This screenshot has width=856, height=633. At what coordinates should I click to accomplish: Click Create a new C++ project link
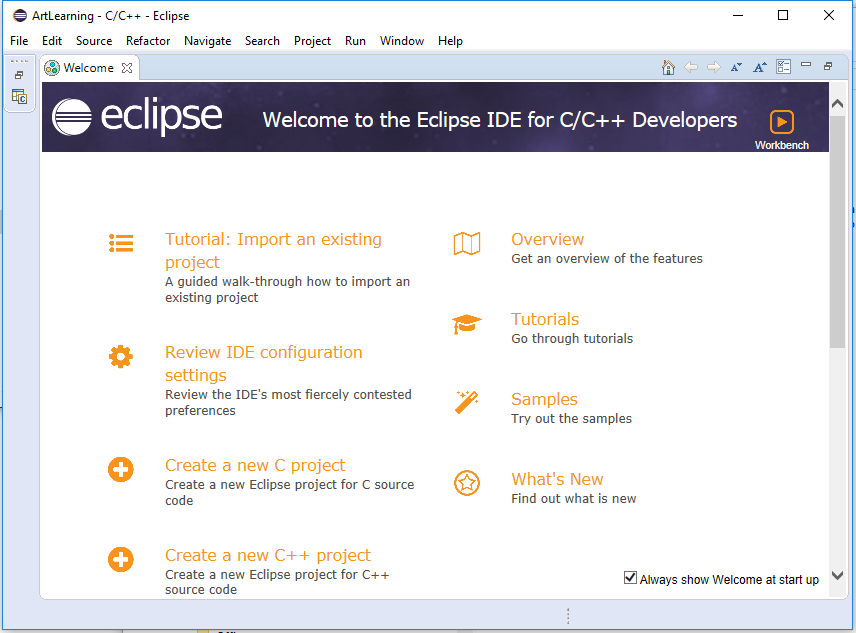point(268,556)
